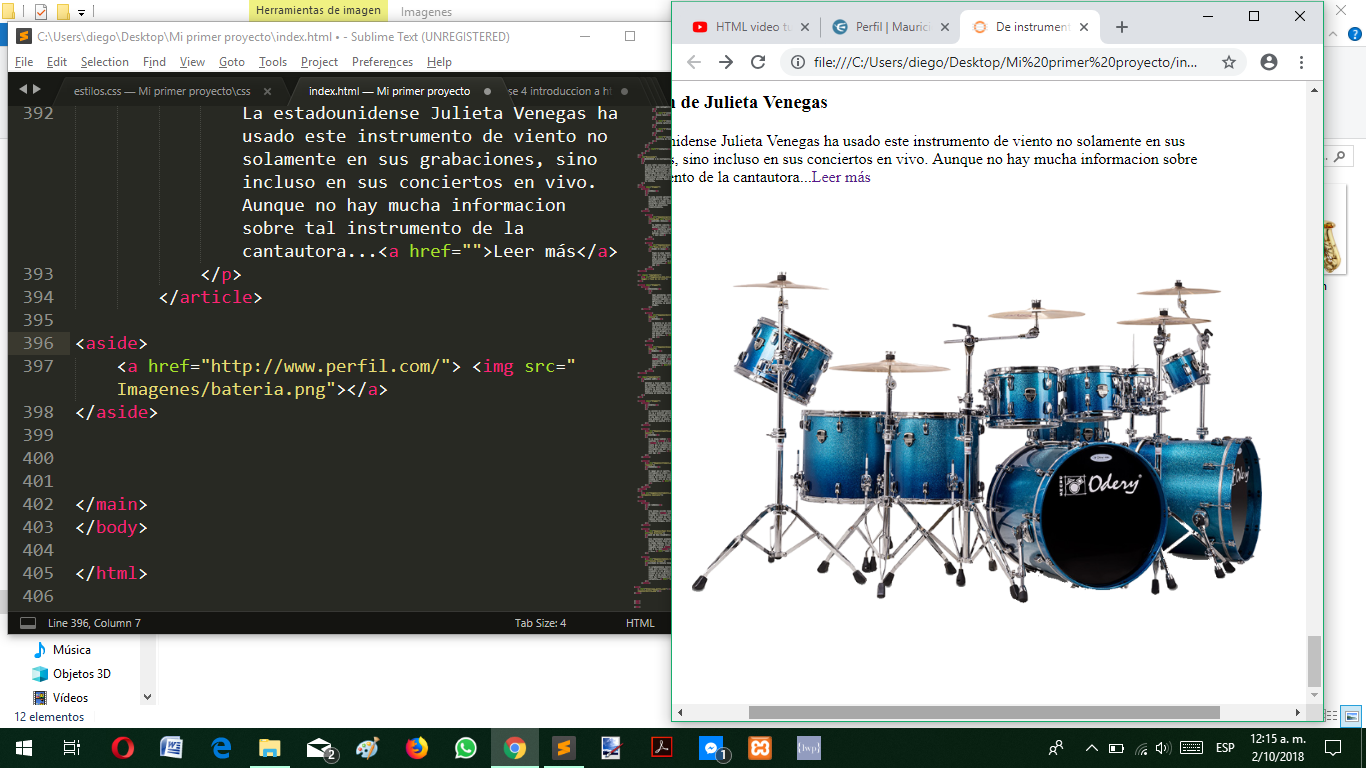This screenshot has width=1366, height=768.
Task: View site information icon in the address bar
Action: coord(797,62)
